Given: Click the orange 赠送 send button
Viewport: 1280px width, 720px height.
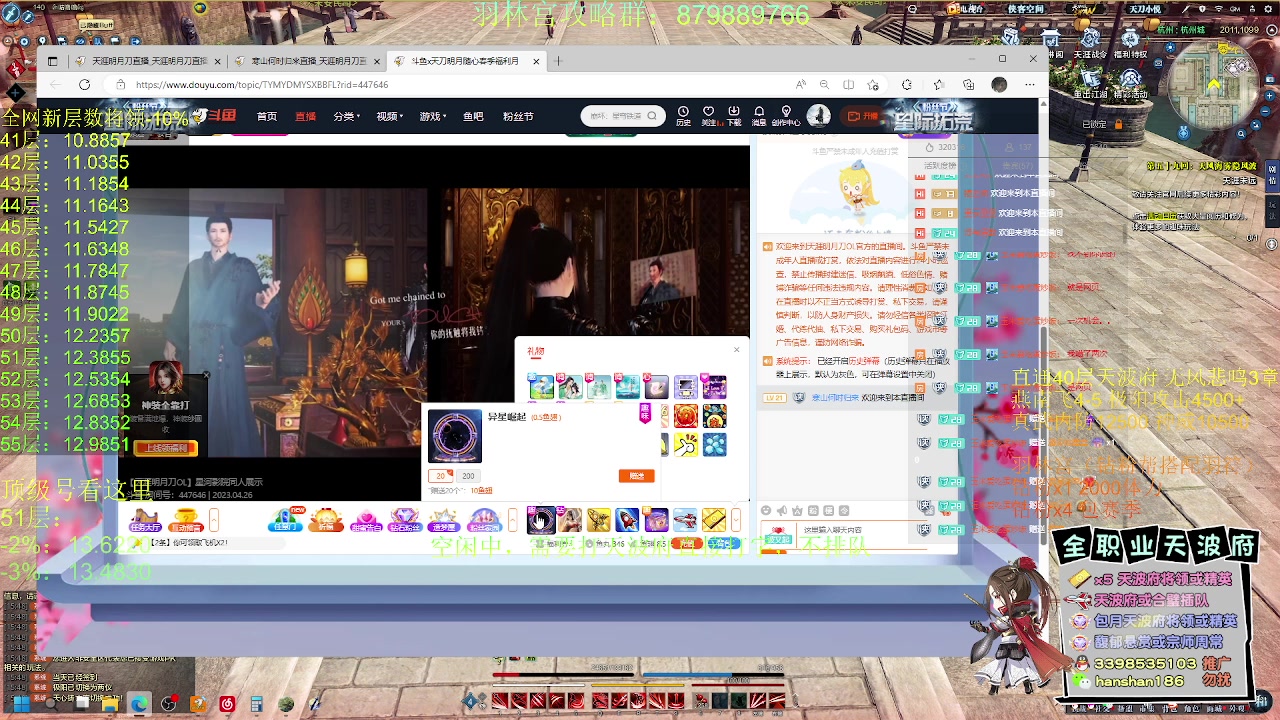Looking at the screenshot, I should point(636,476).
